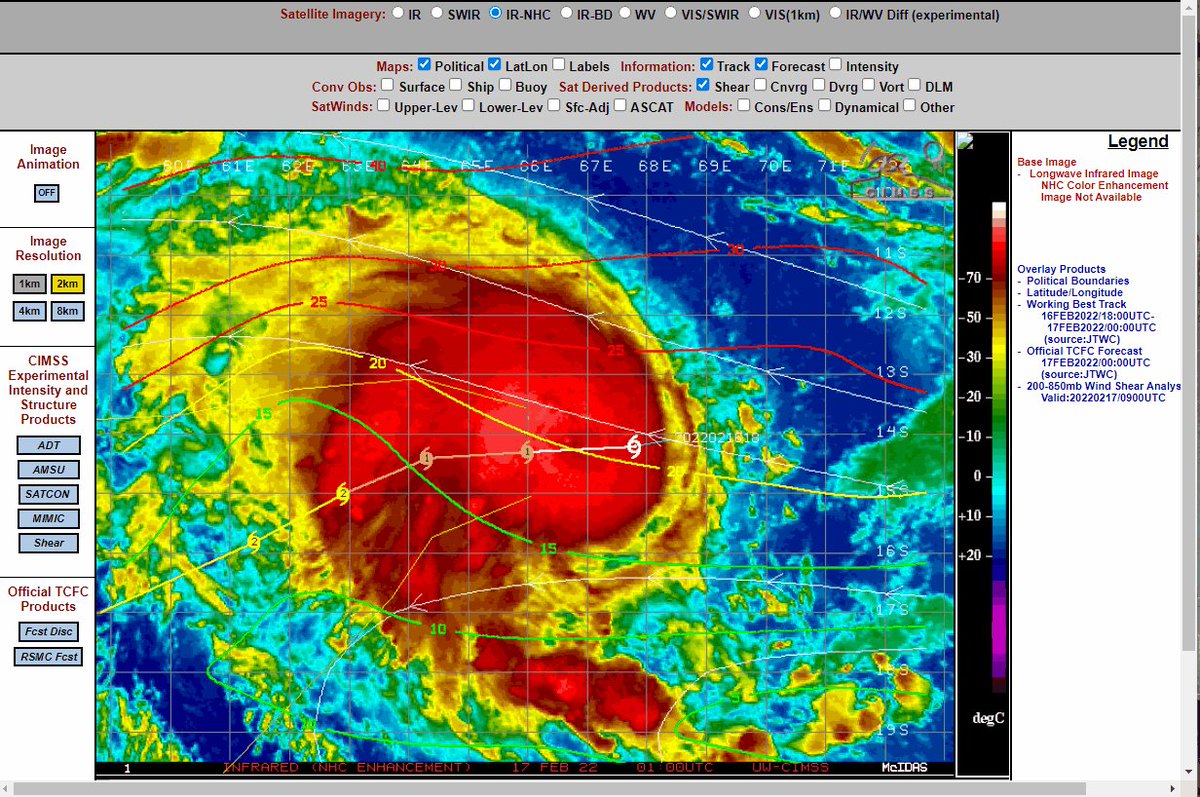Click the Working Best Track legend entry
The image size is (1200, 797).
coord(1076,304)
